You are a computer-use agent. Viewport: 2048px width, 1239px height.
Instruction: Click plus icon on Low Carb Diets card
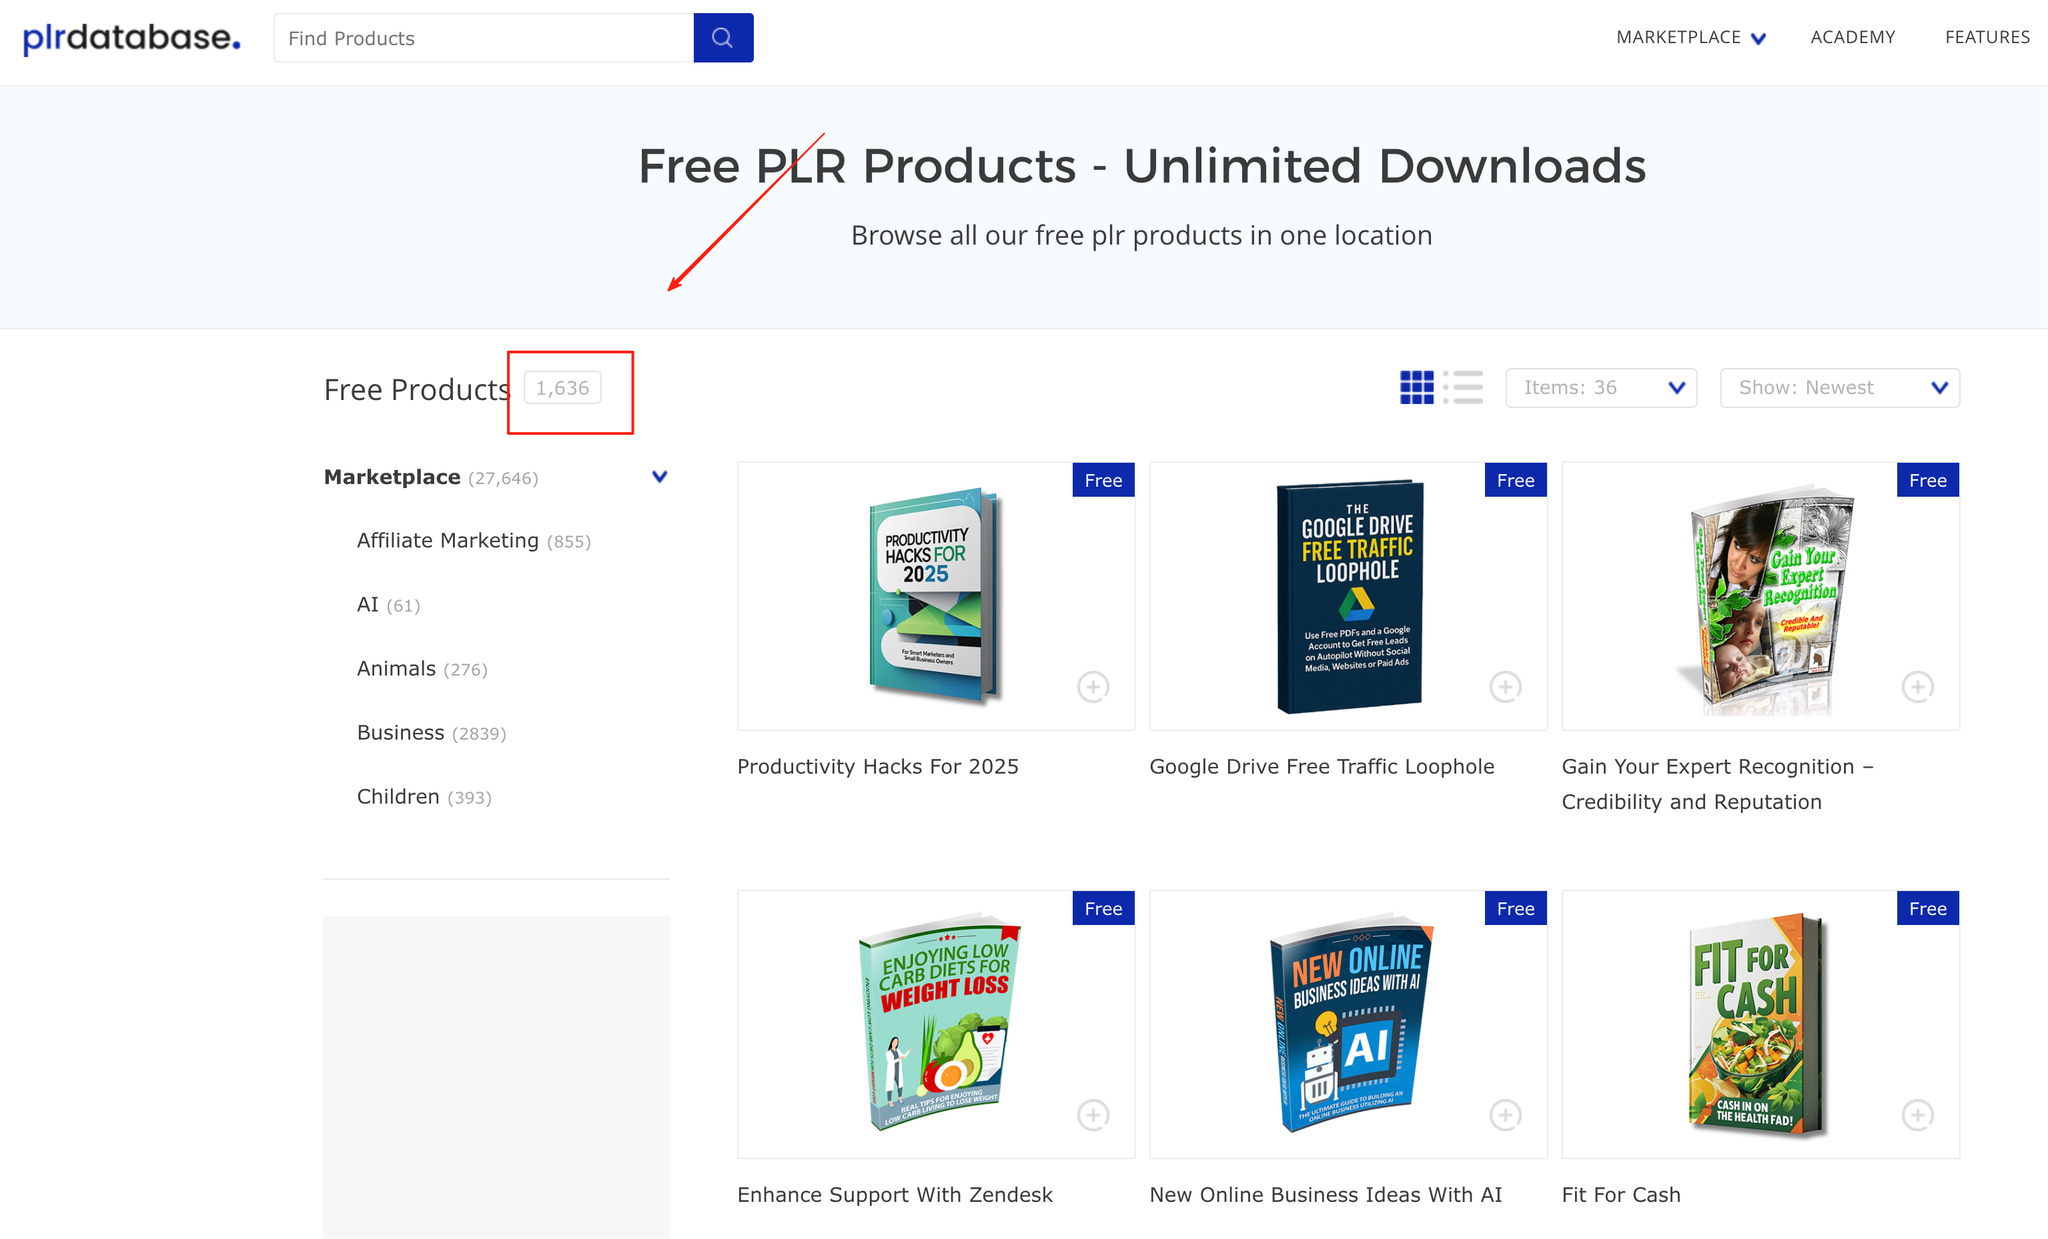pos(1093,1115)
